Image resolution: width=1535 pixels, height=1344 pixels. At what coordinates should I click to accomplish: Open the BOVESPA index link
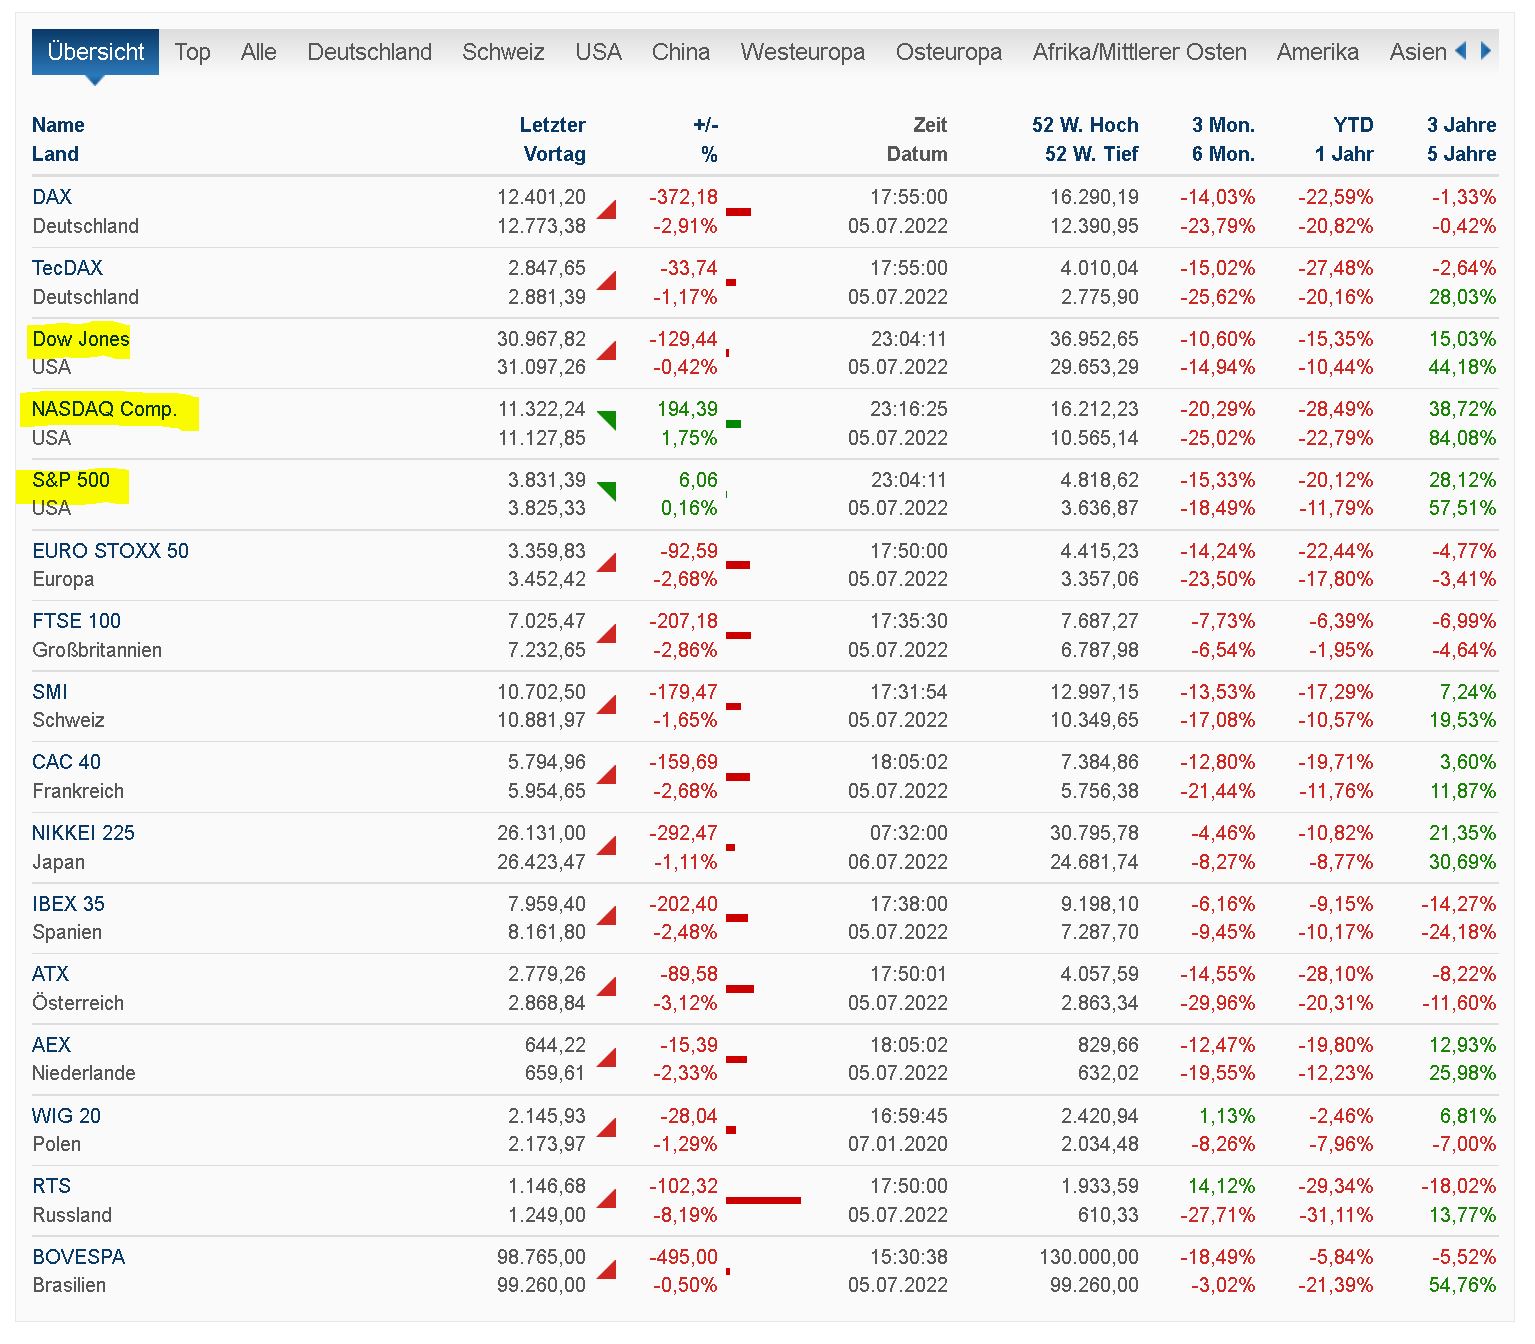(x=78, y=1257)
